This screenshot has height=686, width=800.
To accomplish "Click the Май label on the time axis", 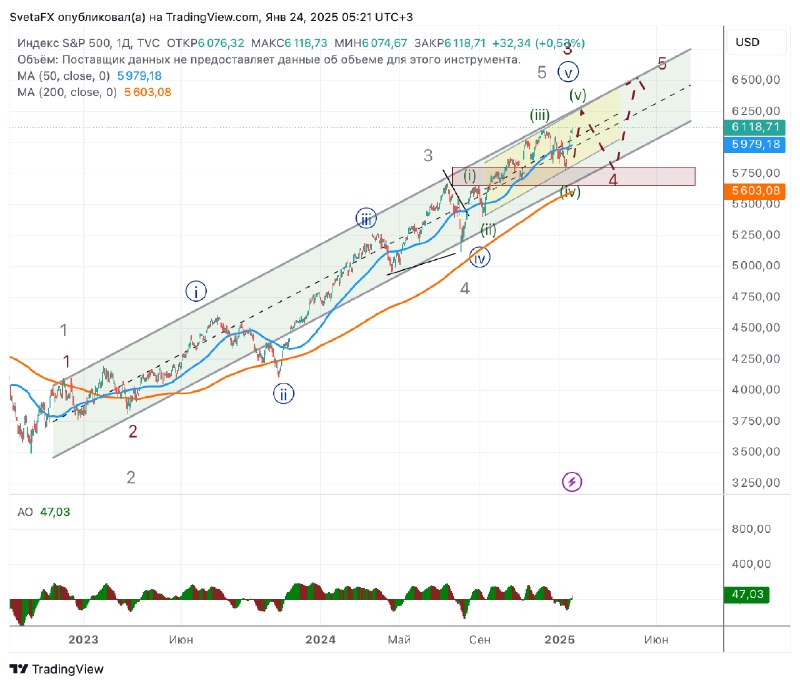I will [399, 640].
